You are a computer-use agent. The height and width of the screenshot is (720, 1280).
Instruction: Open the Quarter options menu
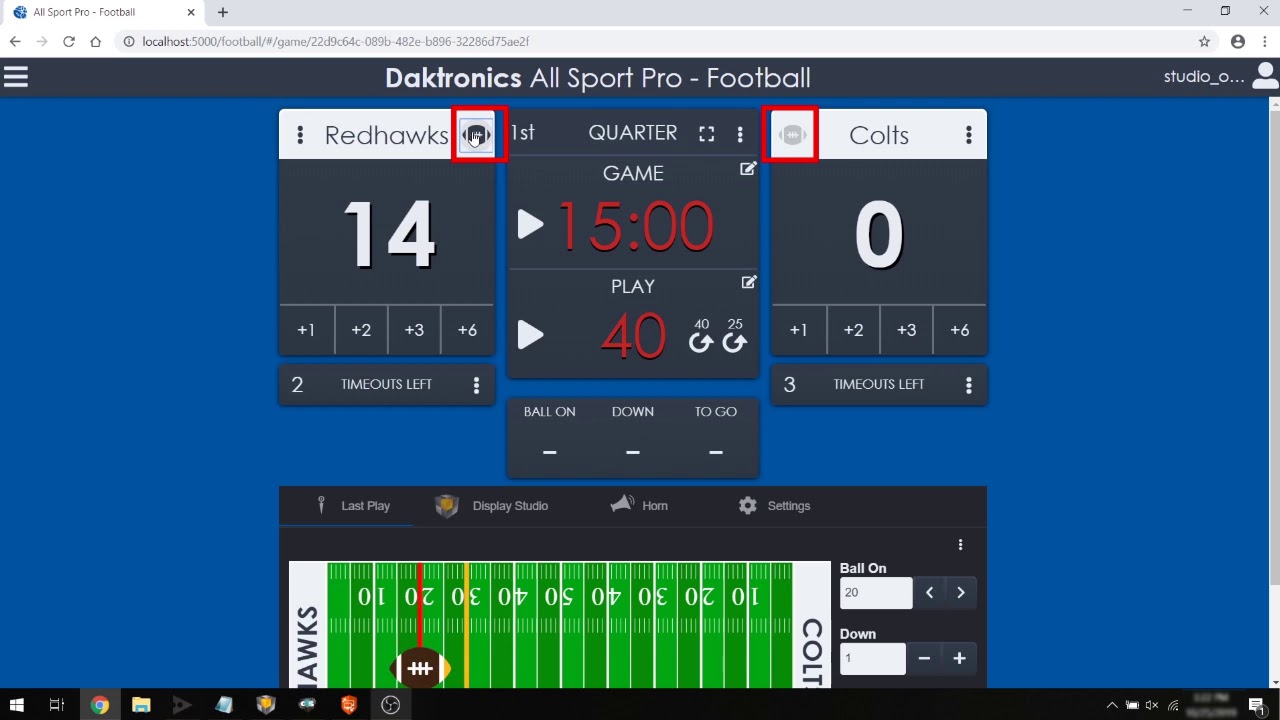pyautogui.click(x=740, y=134)
